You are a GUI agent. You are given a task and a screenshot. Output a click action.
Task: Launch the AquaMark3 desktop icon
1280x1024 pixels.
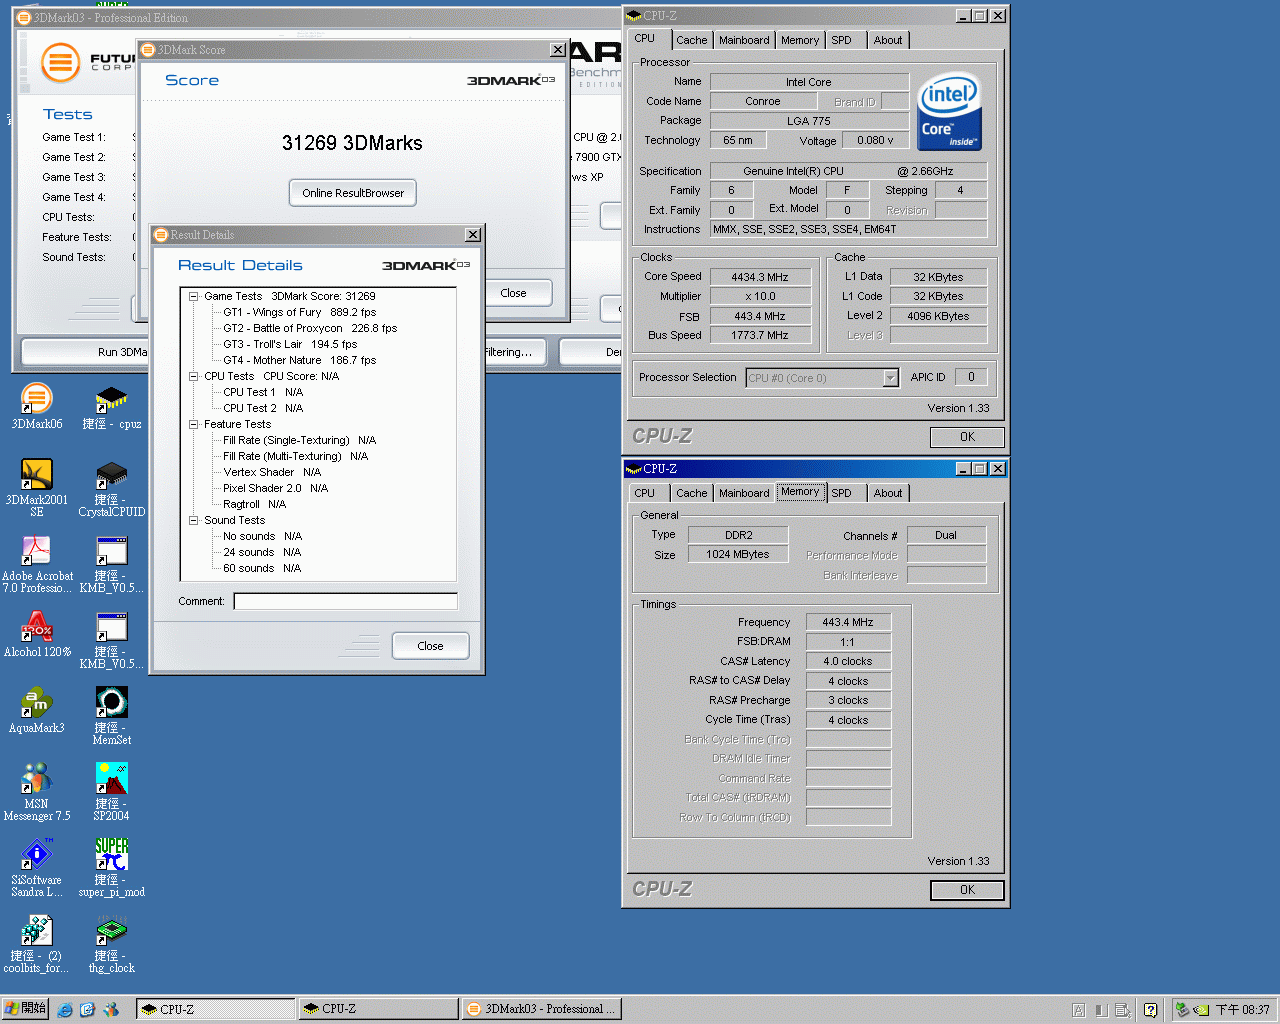pyautogui.click(x=37, y=704)
